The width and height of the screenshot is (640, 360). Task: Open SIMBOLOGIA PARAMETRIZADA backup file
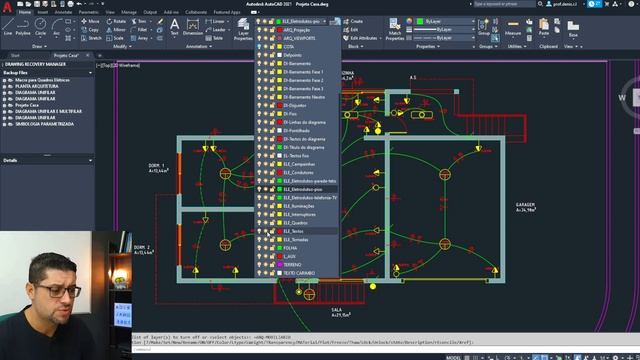pos(45,124)
